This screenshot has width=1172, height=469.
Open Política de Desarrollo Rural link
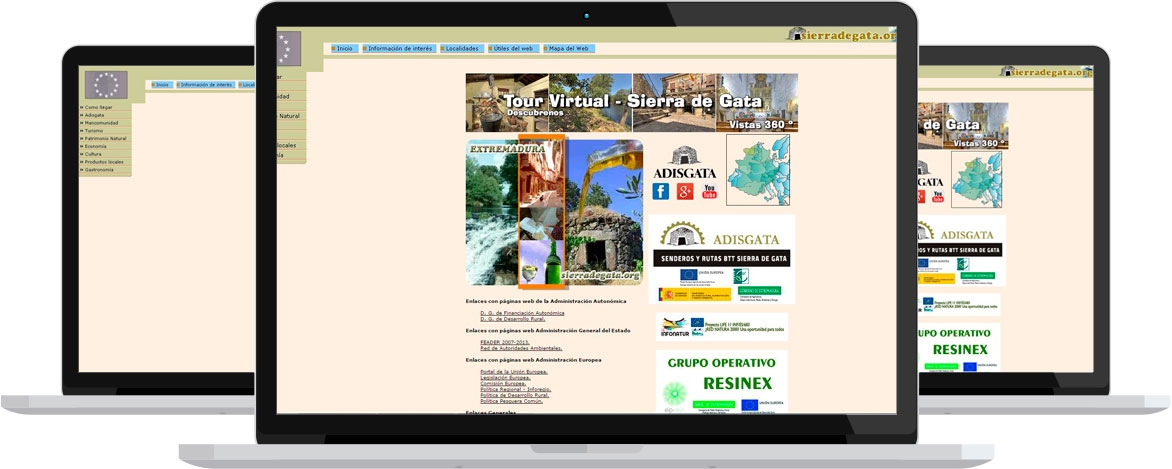click(516, 396)
